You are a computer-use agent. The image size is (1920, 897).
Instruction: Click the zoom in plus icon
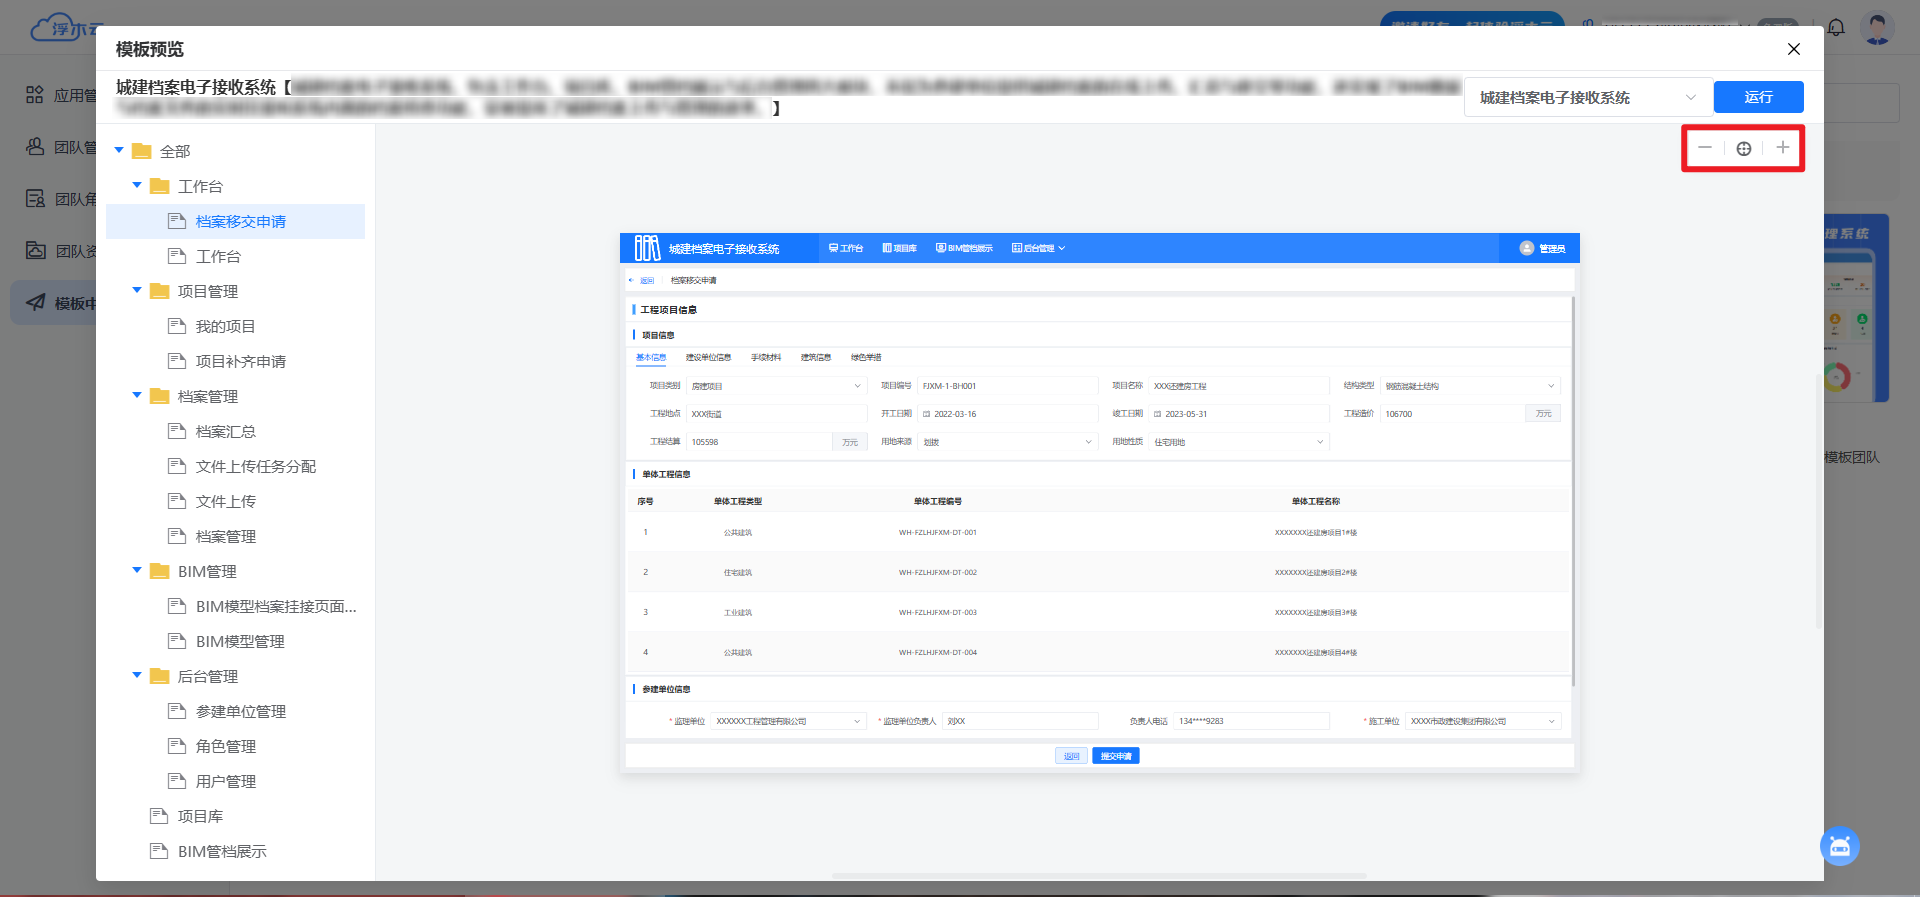click(x=1782, y=148)
